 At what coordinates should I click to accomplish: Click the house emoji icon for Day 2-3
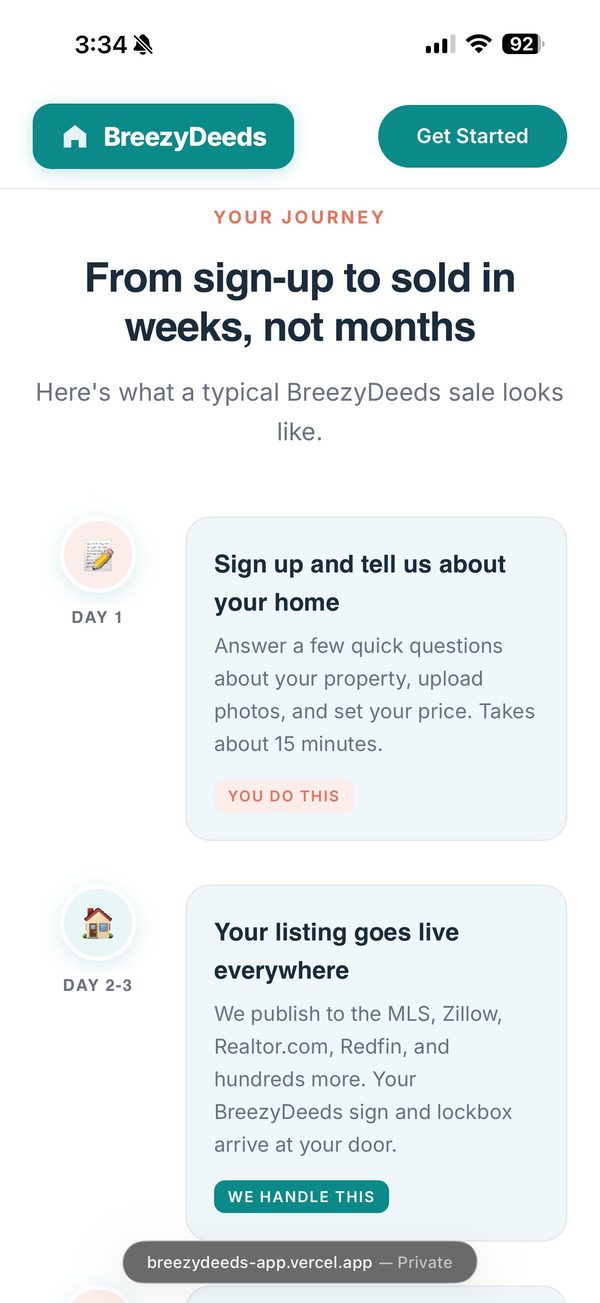97,923
